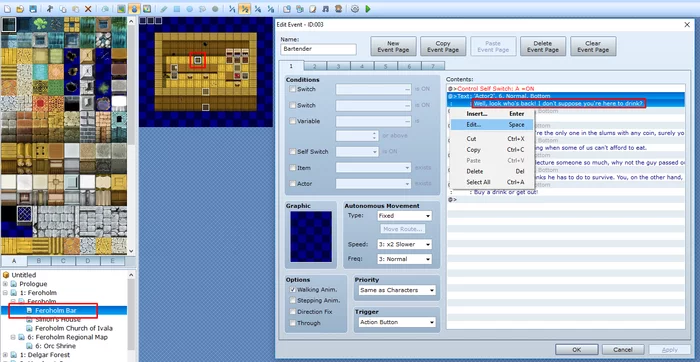Check the Through option
This screenshot has height=362, width=700.
coord(293,323)
